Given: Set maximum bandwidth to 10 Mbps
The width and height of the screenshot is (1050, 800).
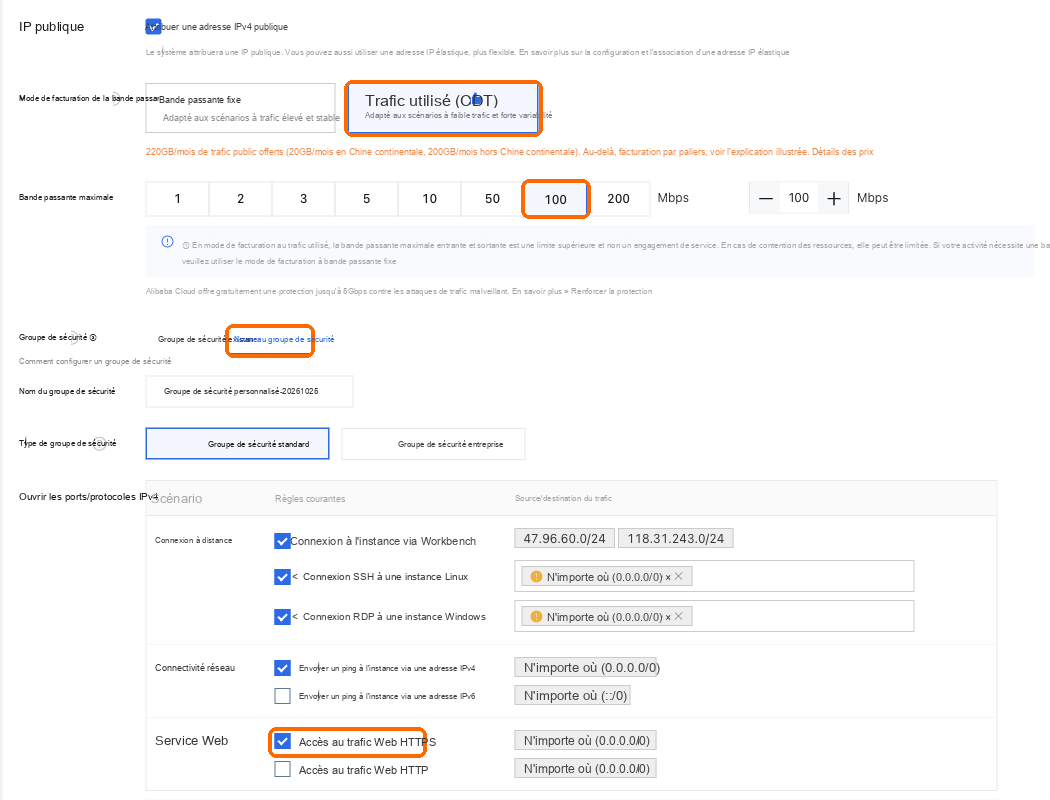Looking at the screenshot, I should pos(429,199).
